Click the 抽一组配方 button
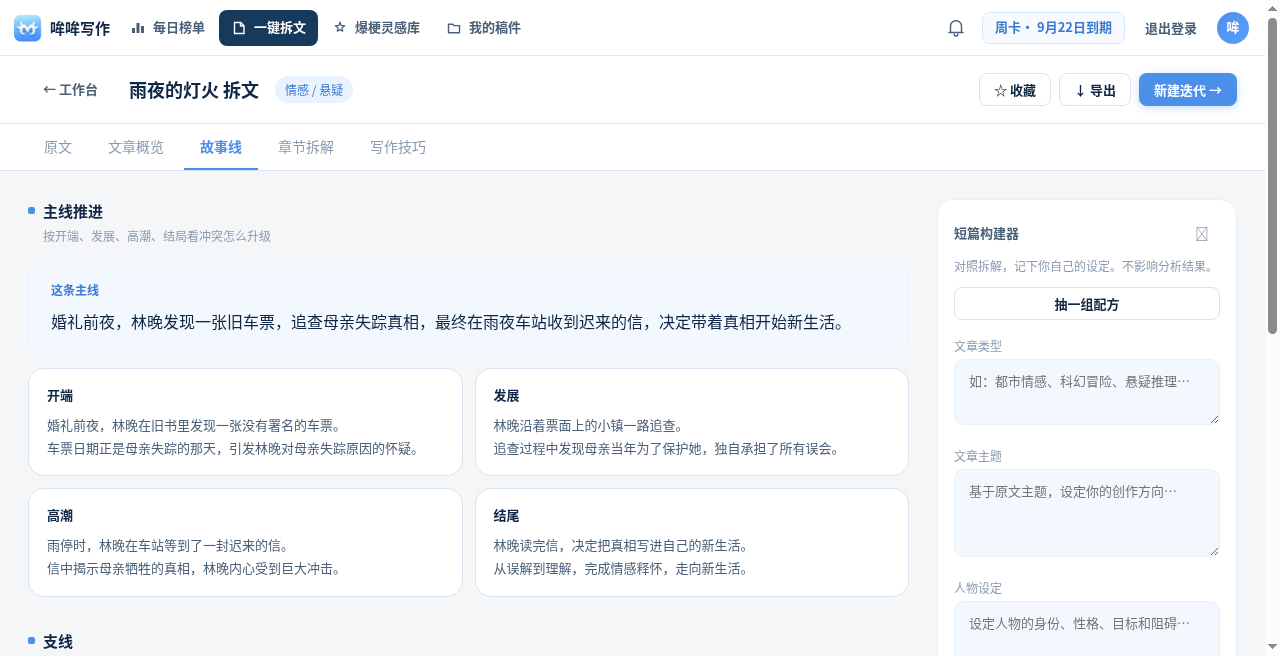Viewport: 1280px width, 656px height. 1087,304
